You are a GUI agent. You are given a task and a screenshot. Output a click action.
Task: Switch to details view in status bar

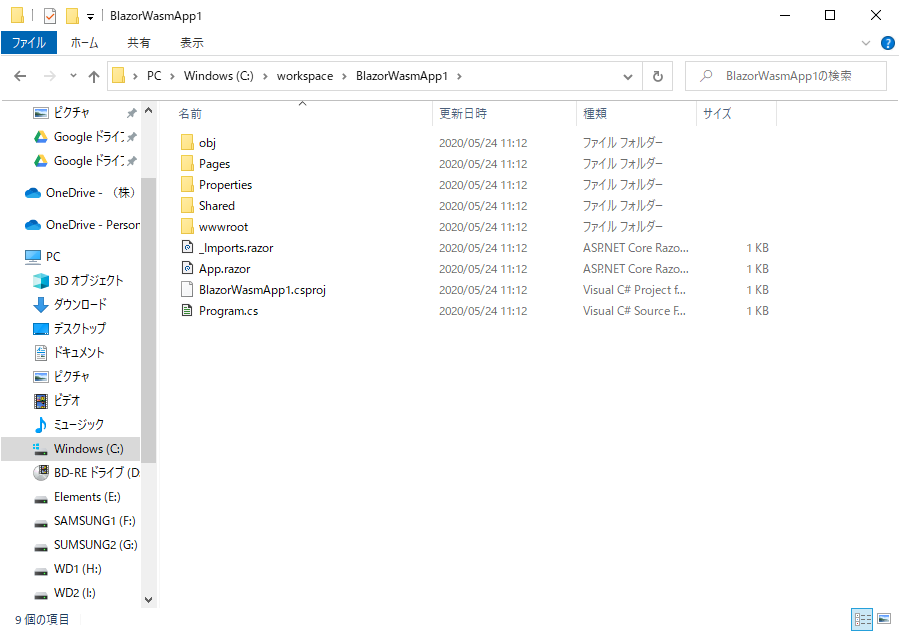tap(861, 619)
